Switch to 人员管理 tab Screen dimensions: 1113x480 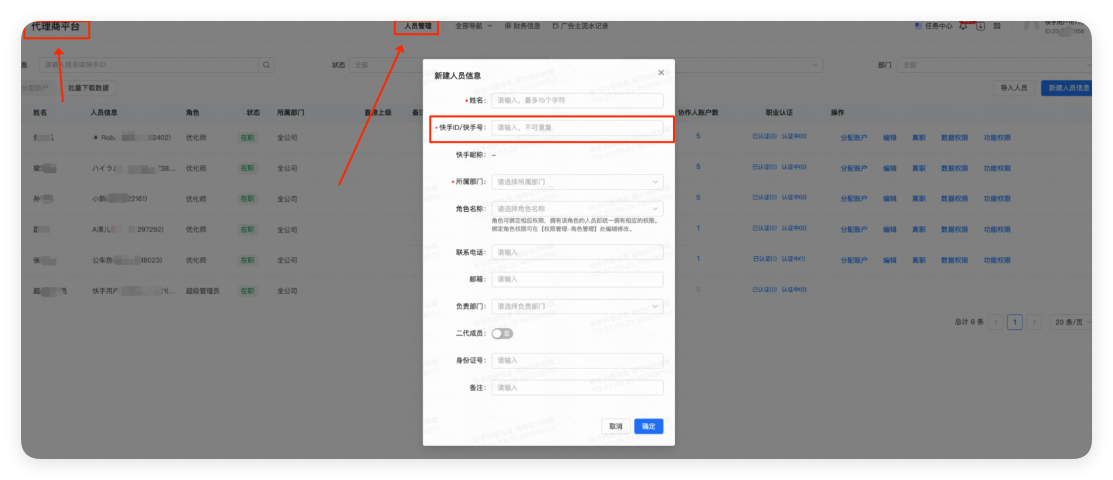click(x=417, y=26)
